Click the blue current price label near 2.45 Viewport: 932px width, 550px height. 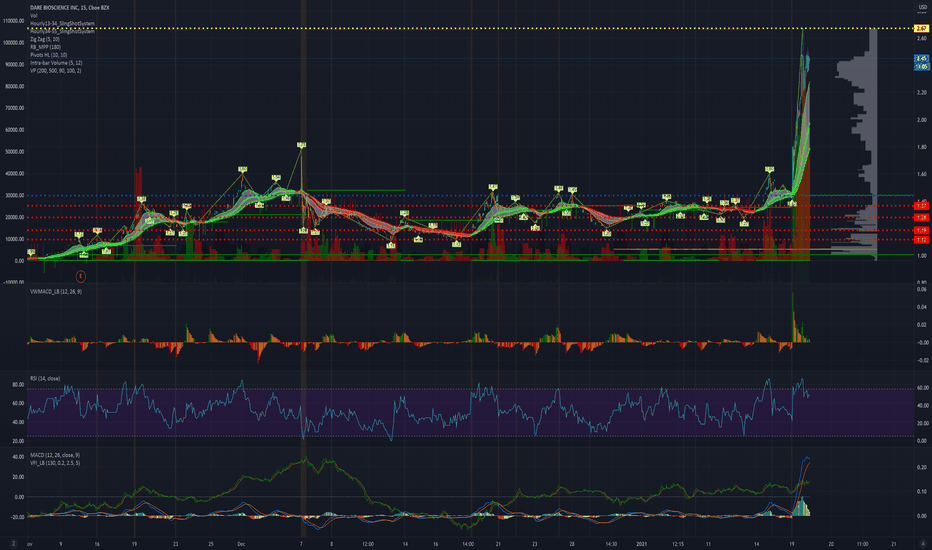pyautogui.click(x=921, y=59)
